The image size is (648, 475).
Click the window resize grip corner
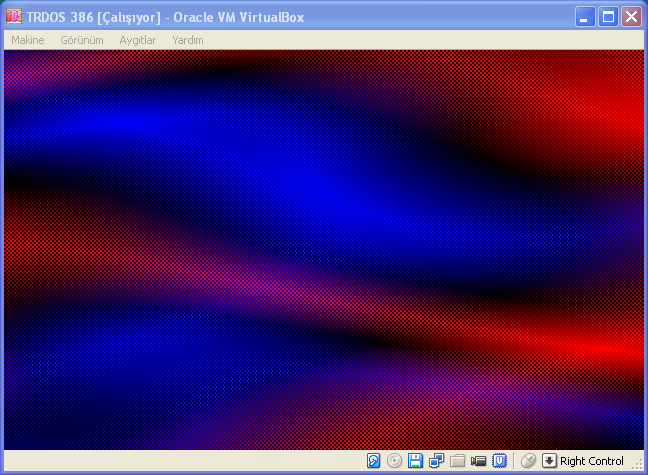[x=640, y=468]
